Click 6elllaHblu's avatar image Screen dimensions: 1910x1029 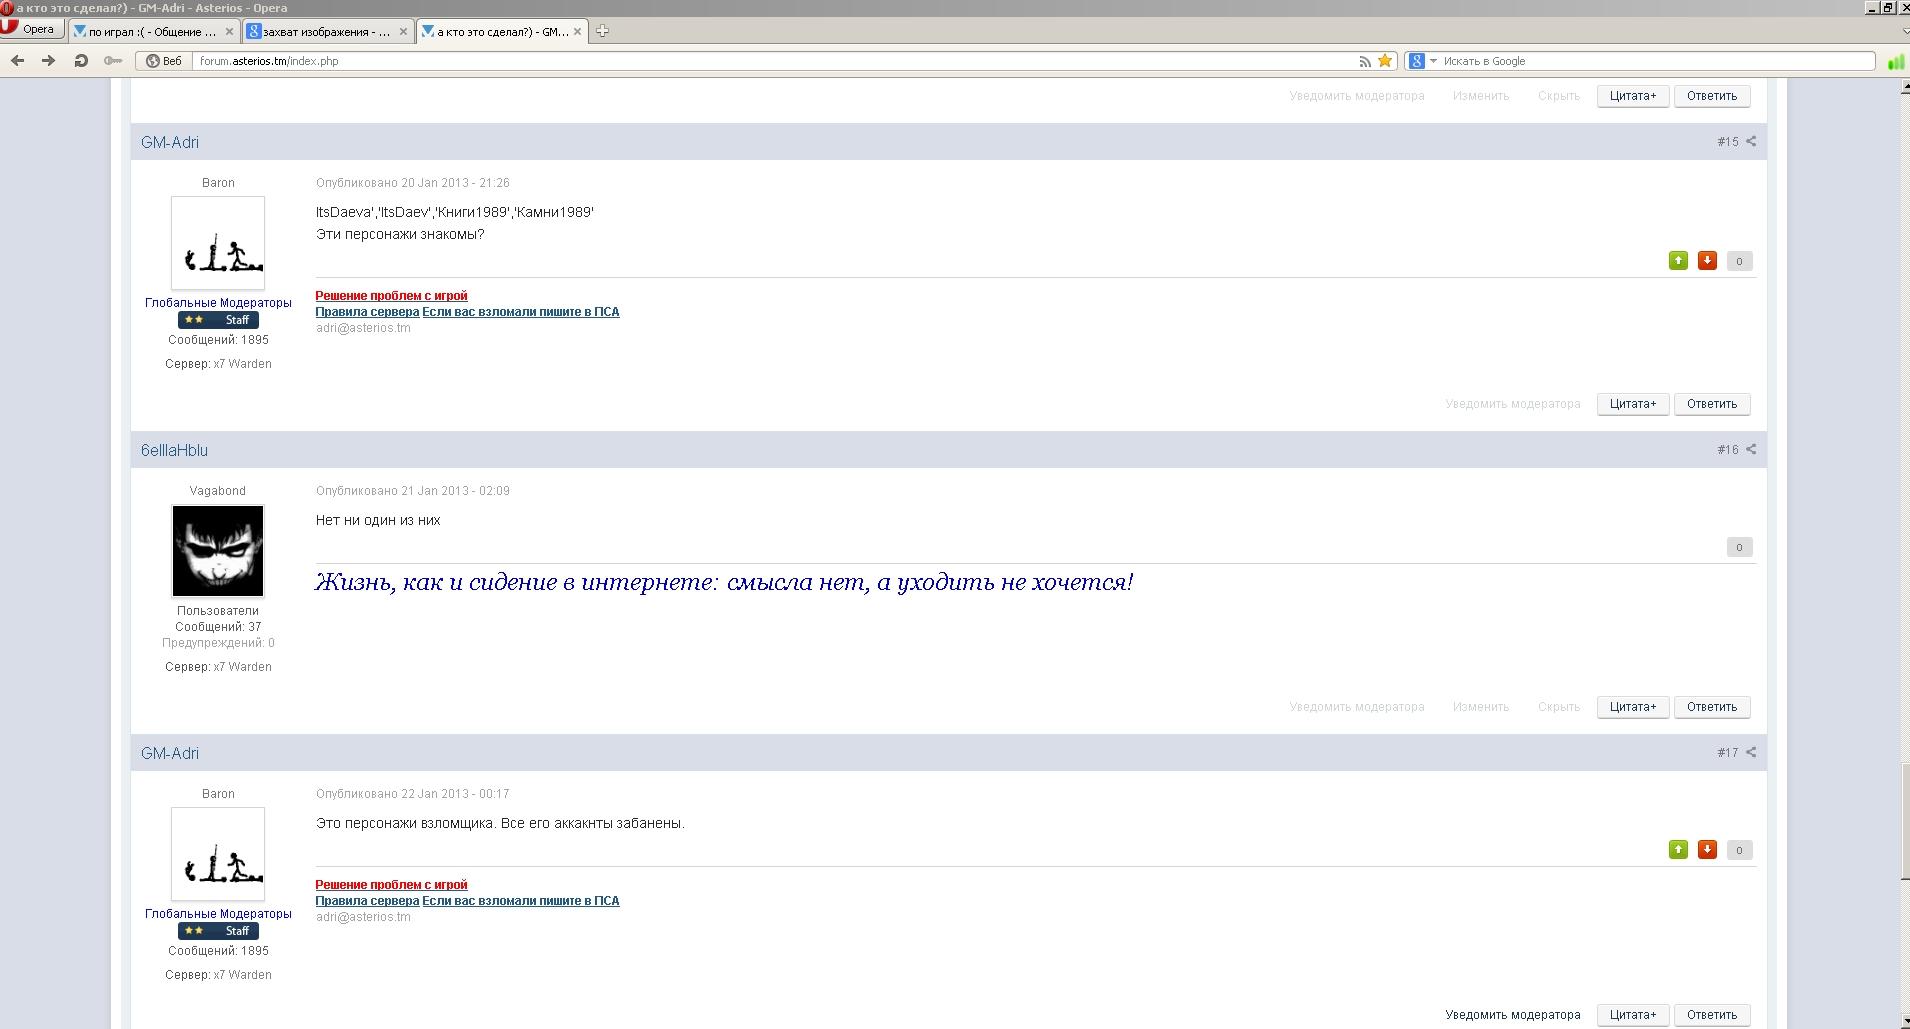pos(218,551)
